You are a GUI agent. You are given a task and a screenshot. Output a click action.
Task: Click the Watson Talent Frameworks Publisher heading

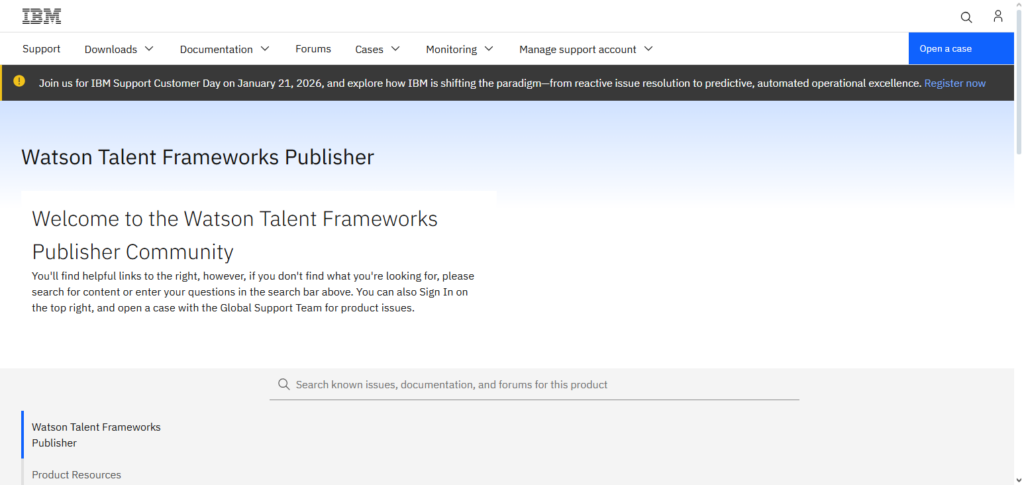point(198,157)
